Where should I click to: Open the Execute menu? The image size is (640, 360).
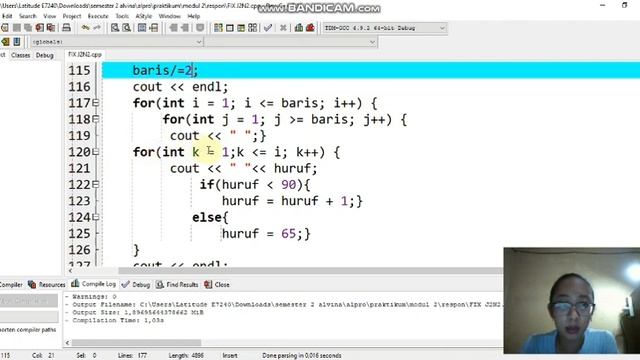click(98, 16)
